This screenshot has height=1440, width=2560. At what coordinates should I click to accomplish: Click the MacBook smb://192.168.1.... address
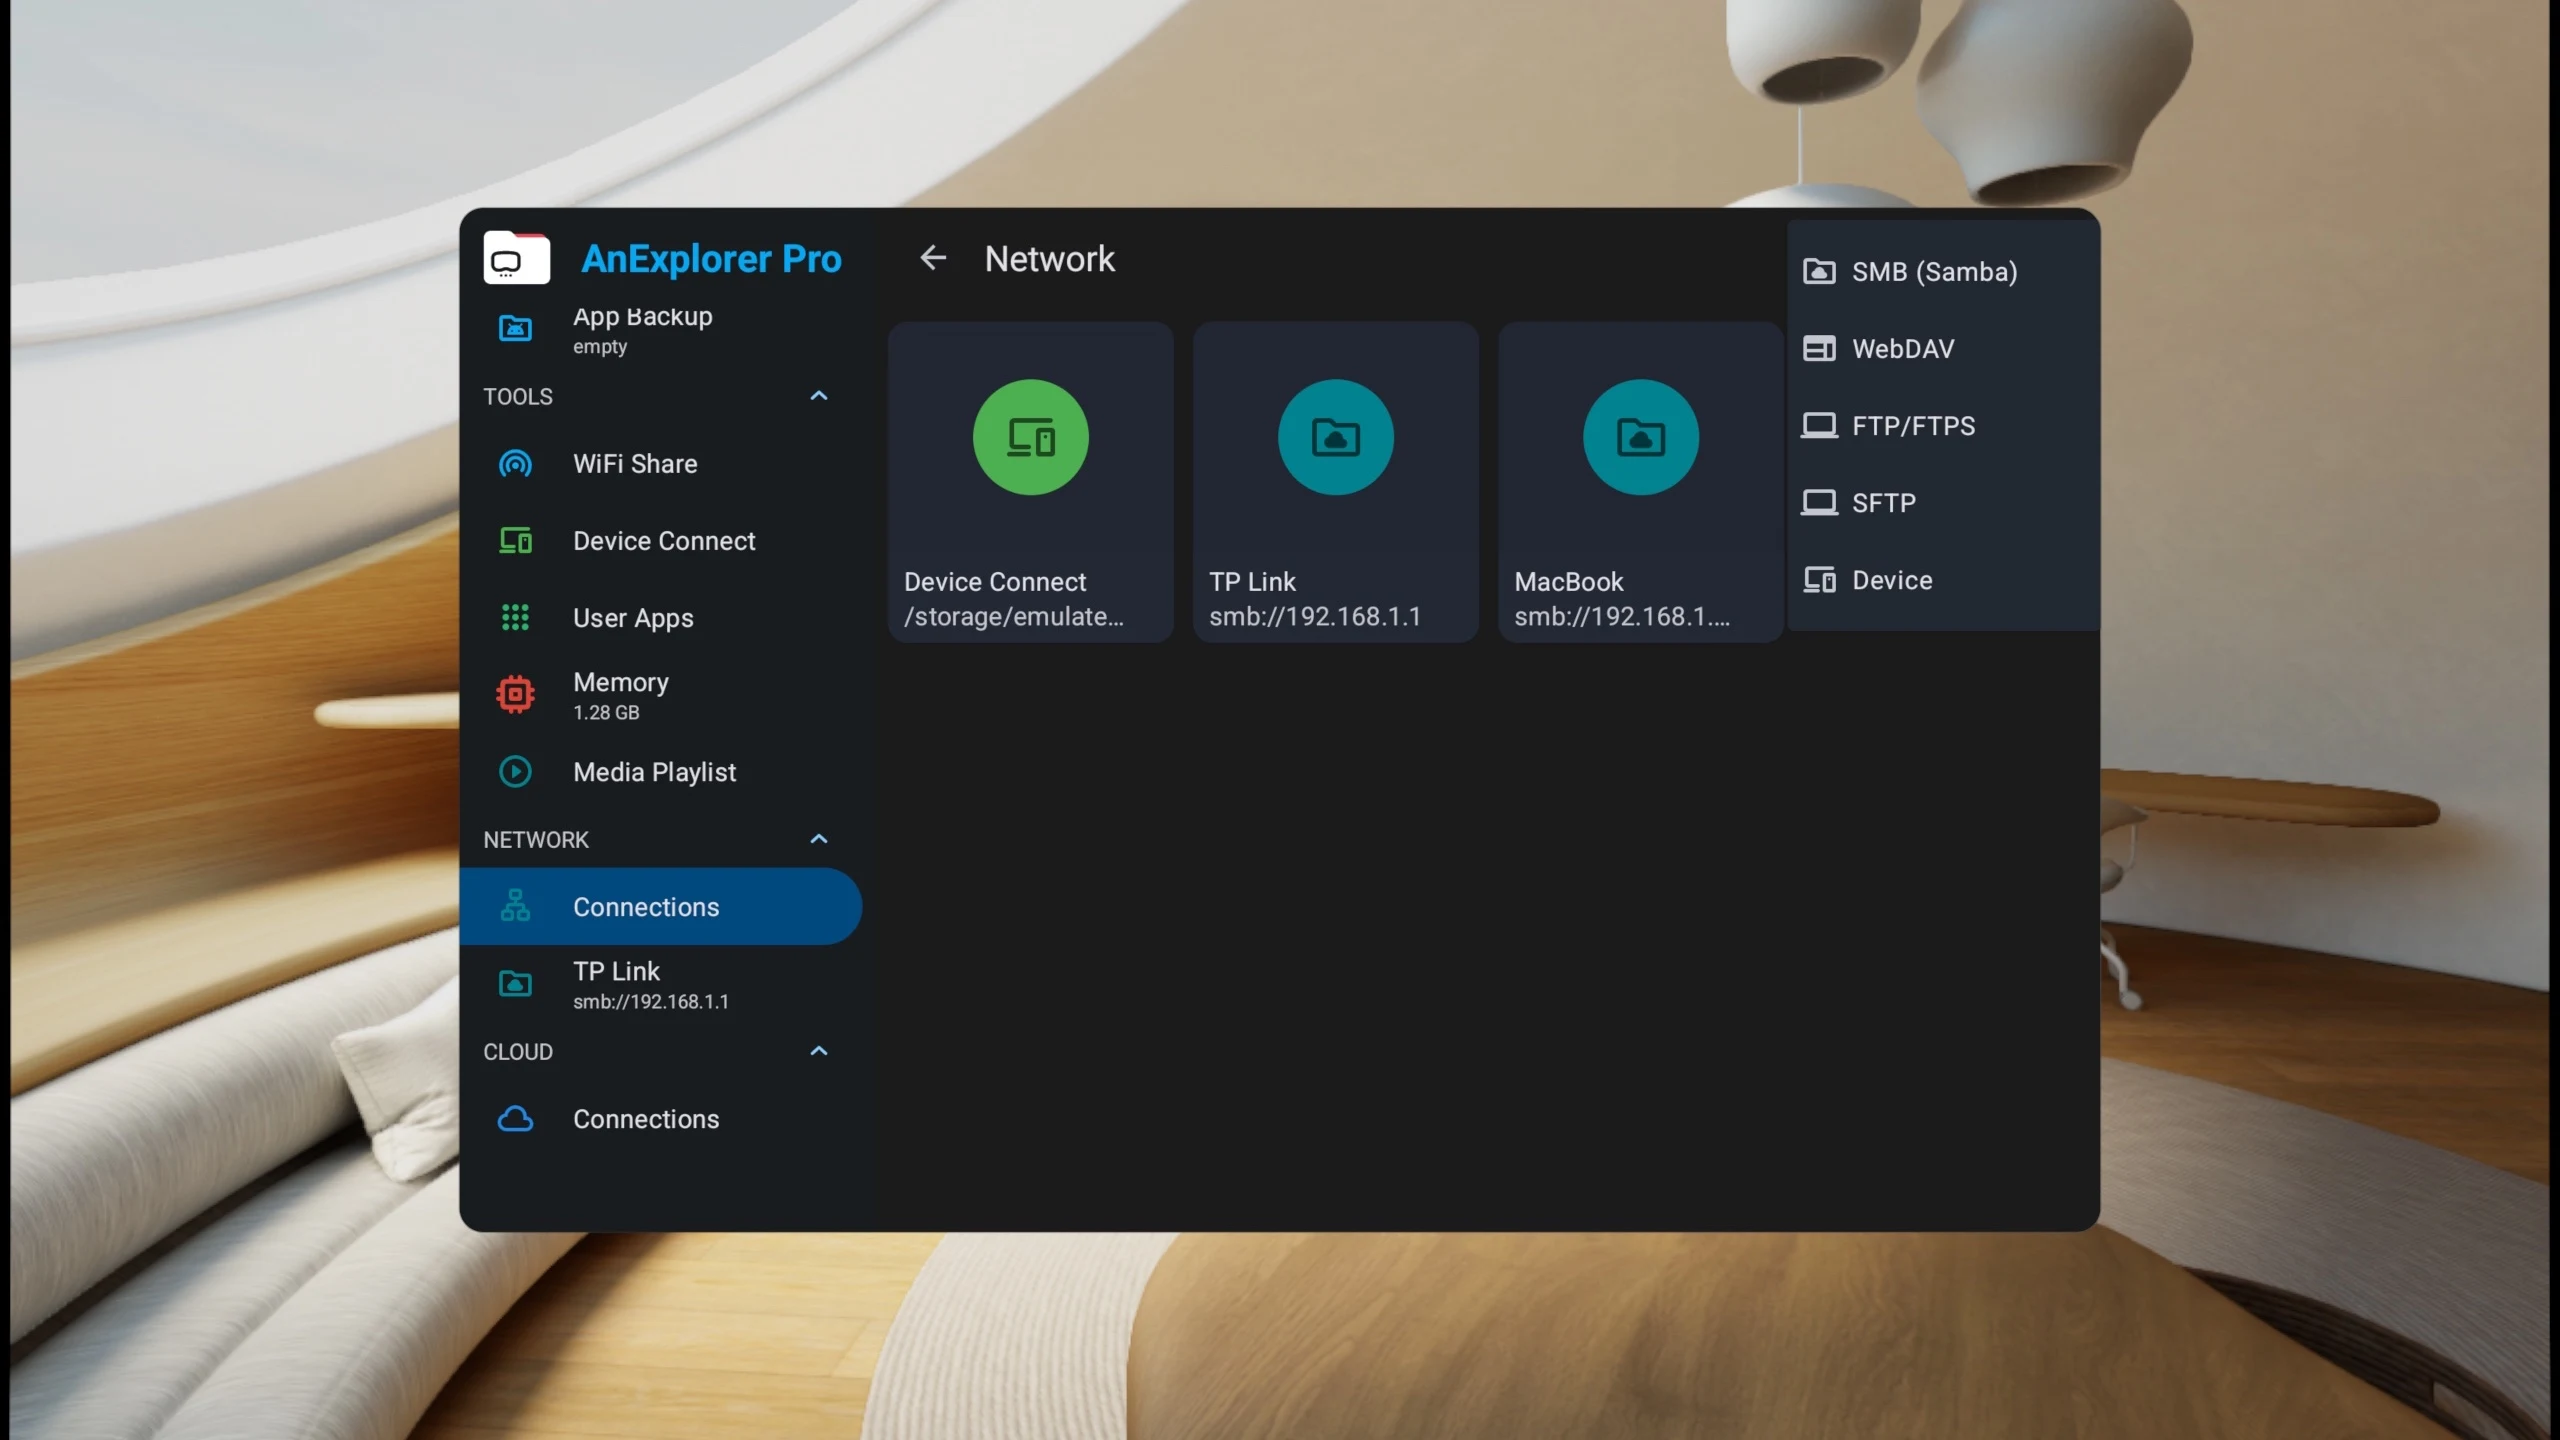click(x=1621, y=617)
